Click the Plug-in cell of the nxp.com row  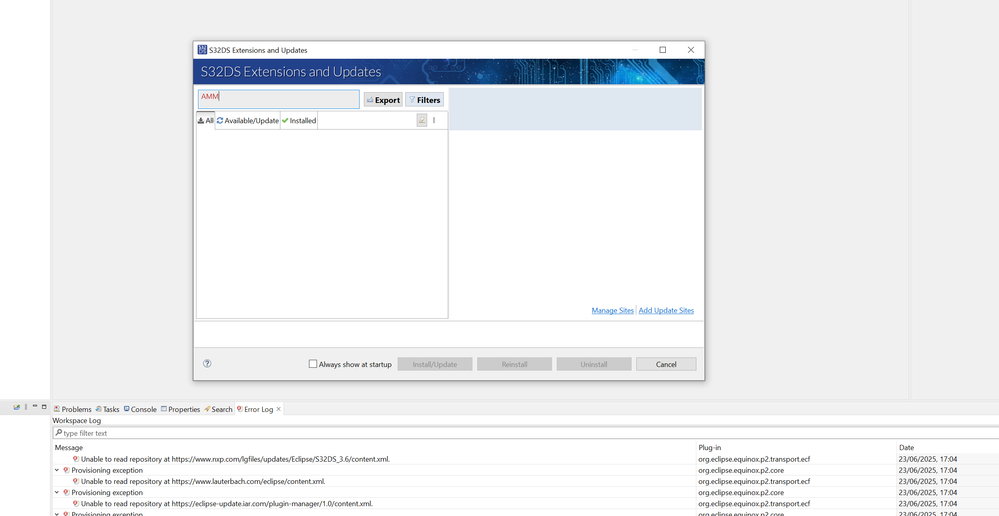(x=754, y=459)
